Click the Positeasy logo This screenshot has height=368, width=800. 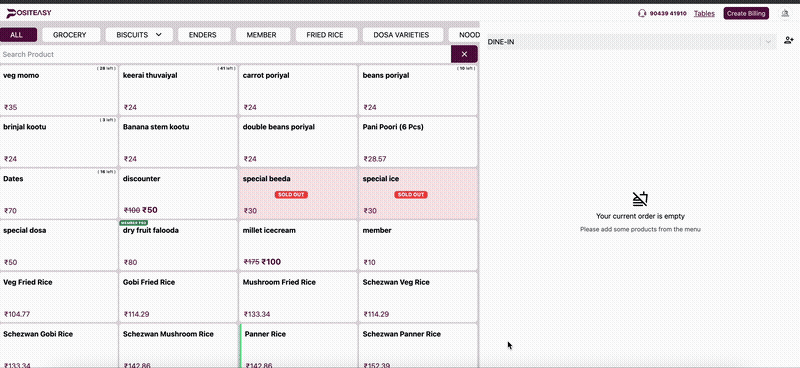point(29,13)
